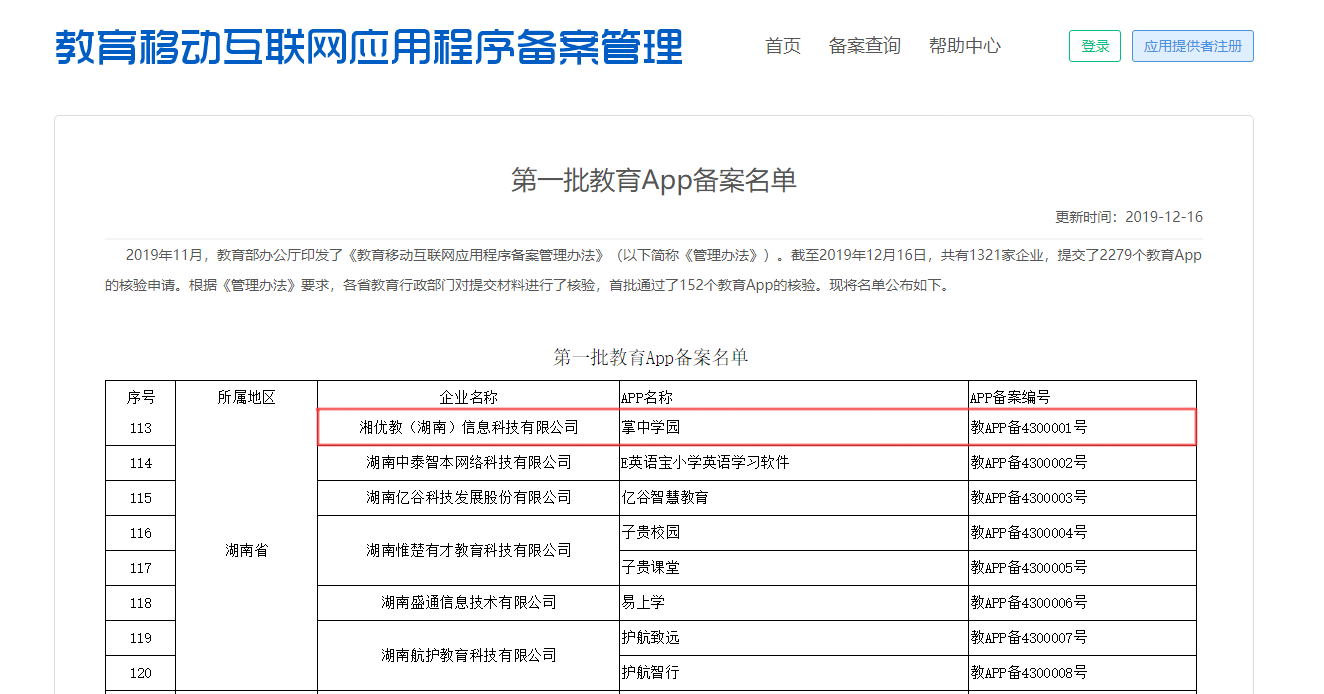Select the 掌中学园 app name cell

(x=651, y=427)
